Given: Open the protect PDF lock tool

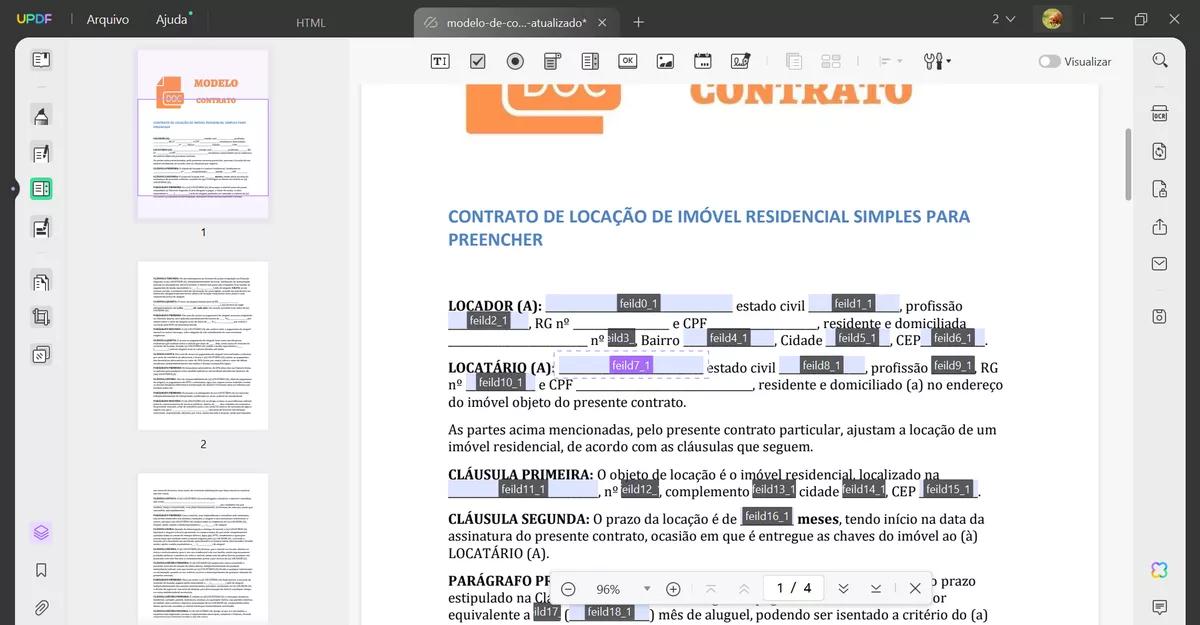Looking at the screenshot, I should [1160, 189].
